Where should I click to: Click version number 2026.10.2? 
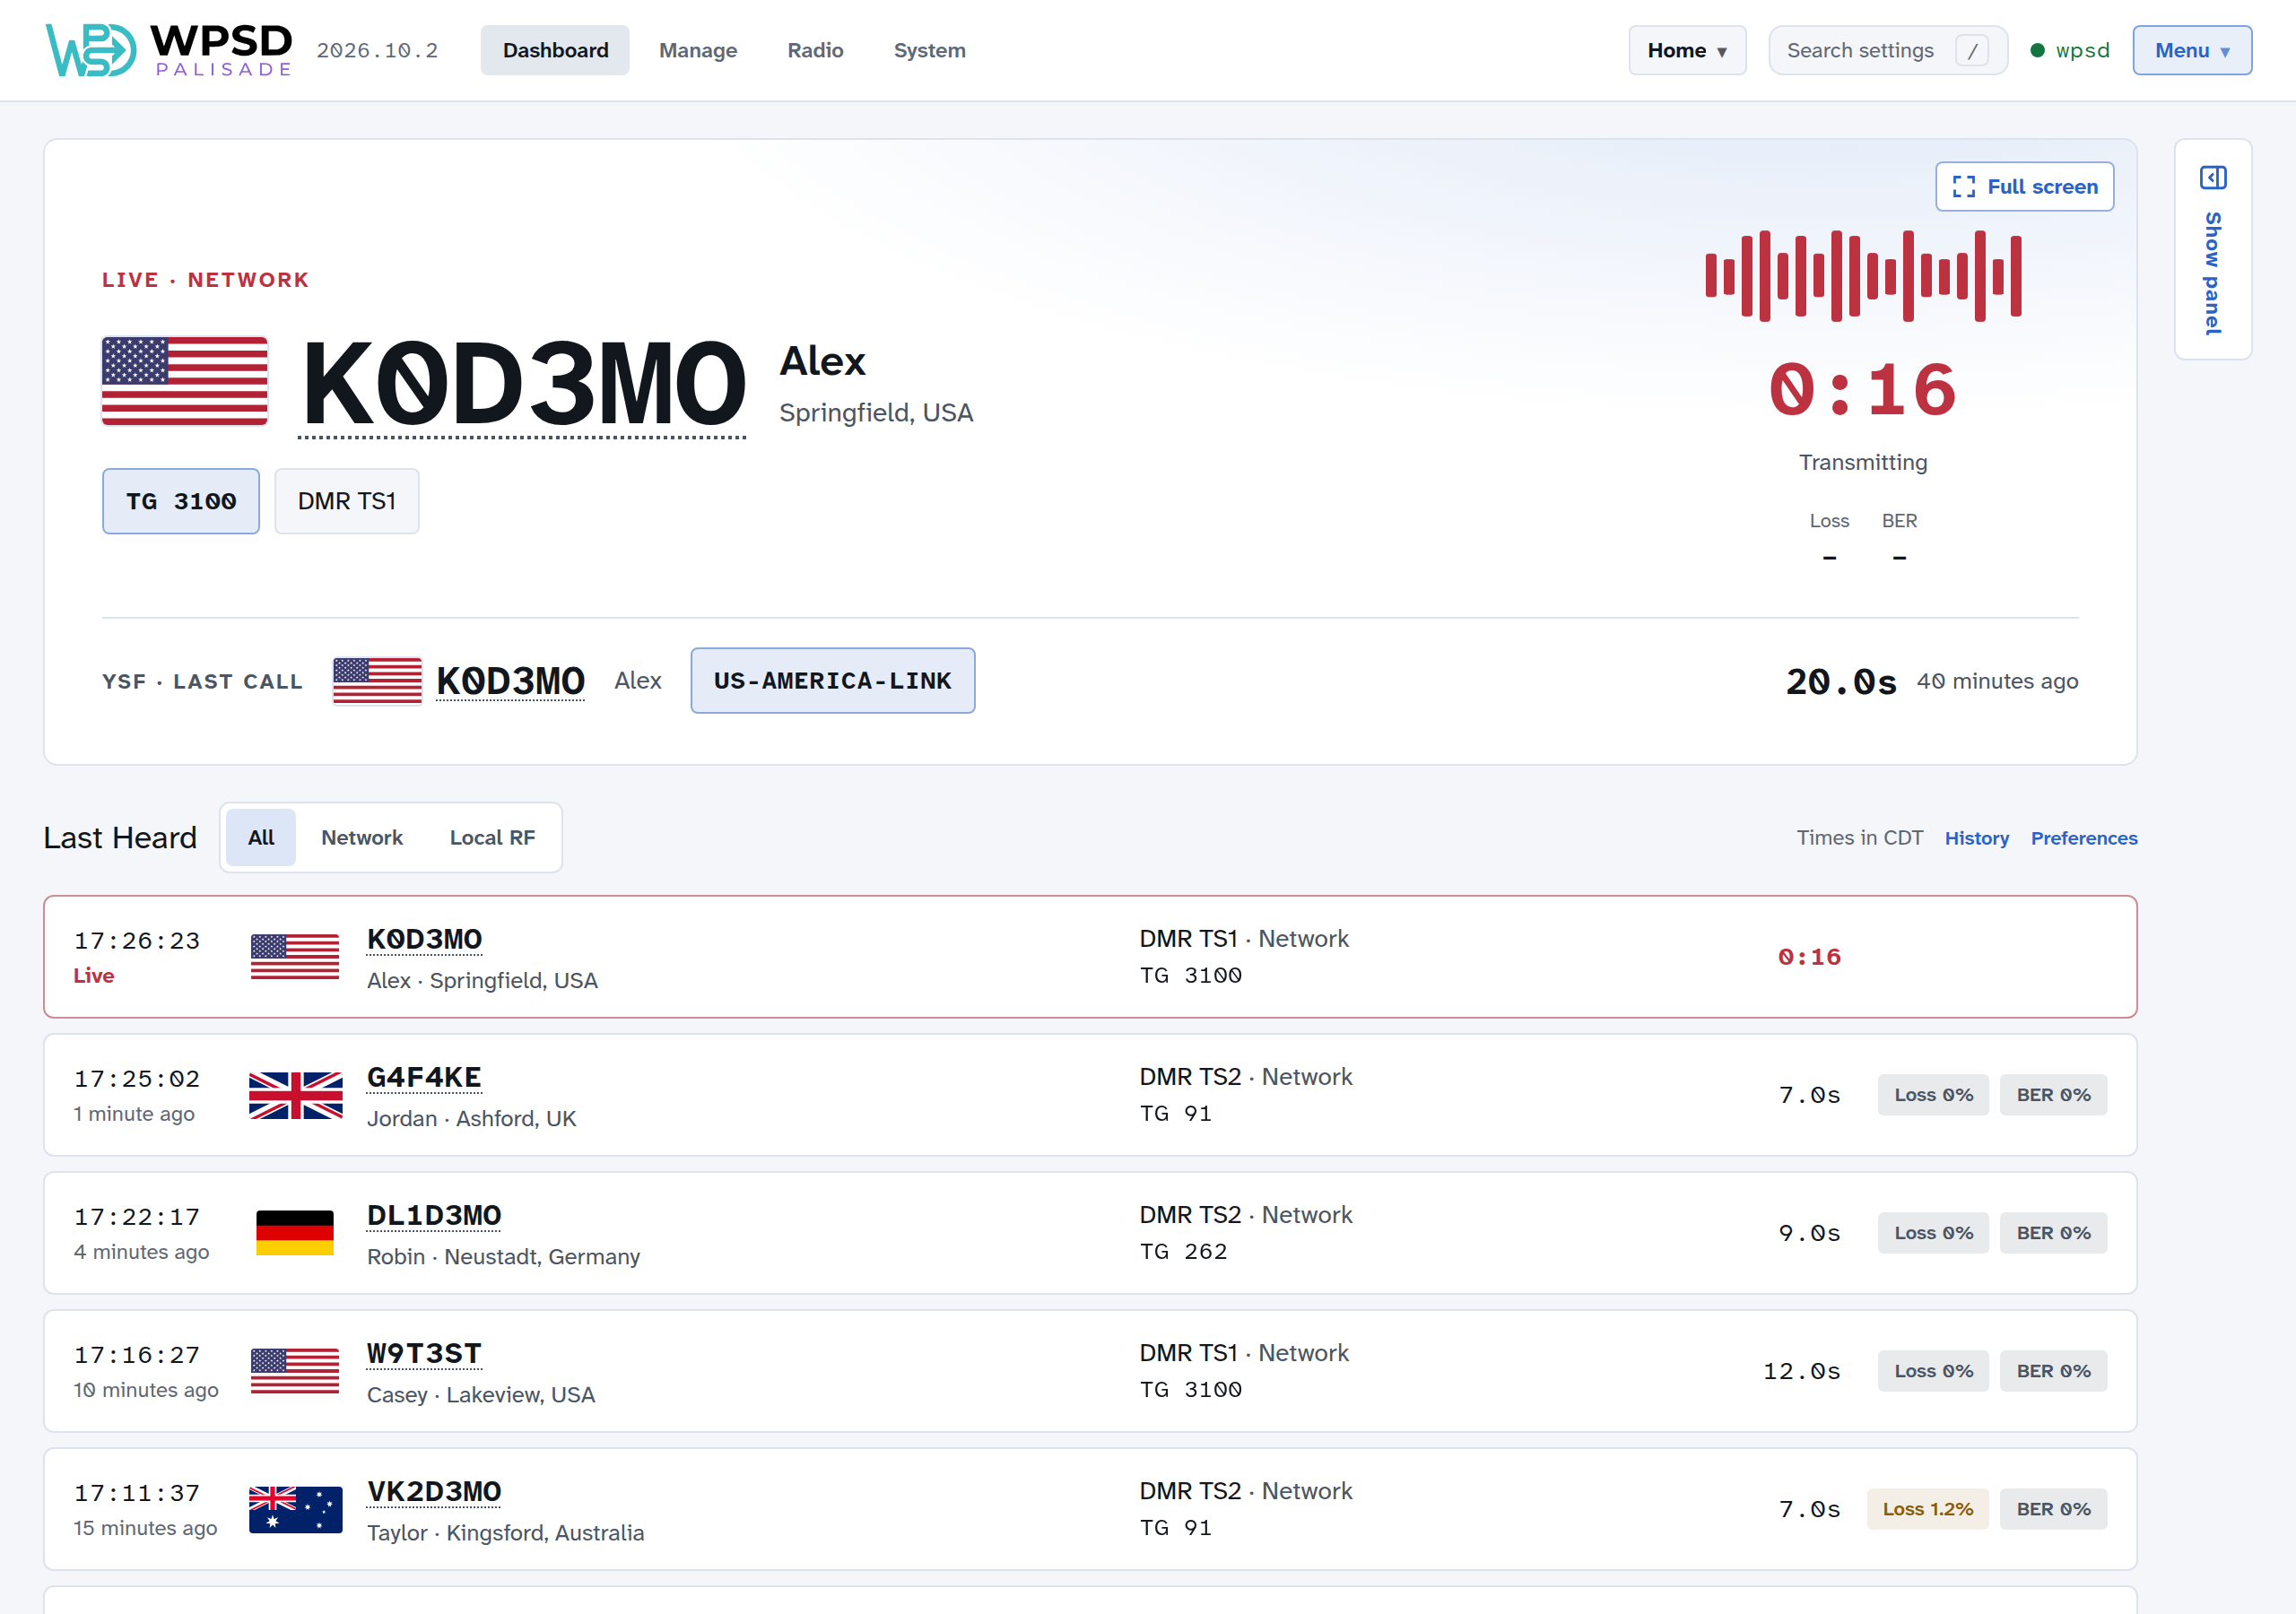pos(377,50)
